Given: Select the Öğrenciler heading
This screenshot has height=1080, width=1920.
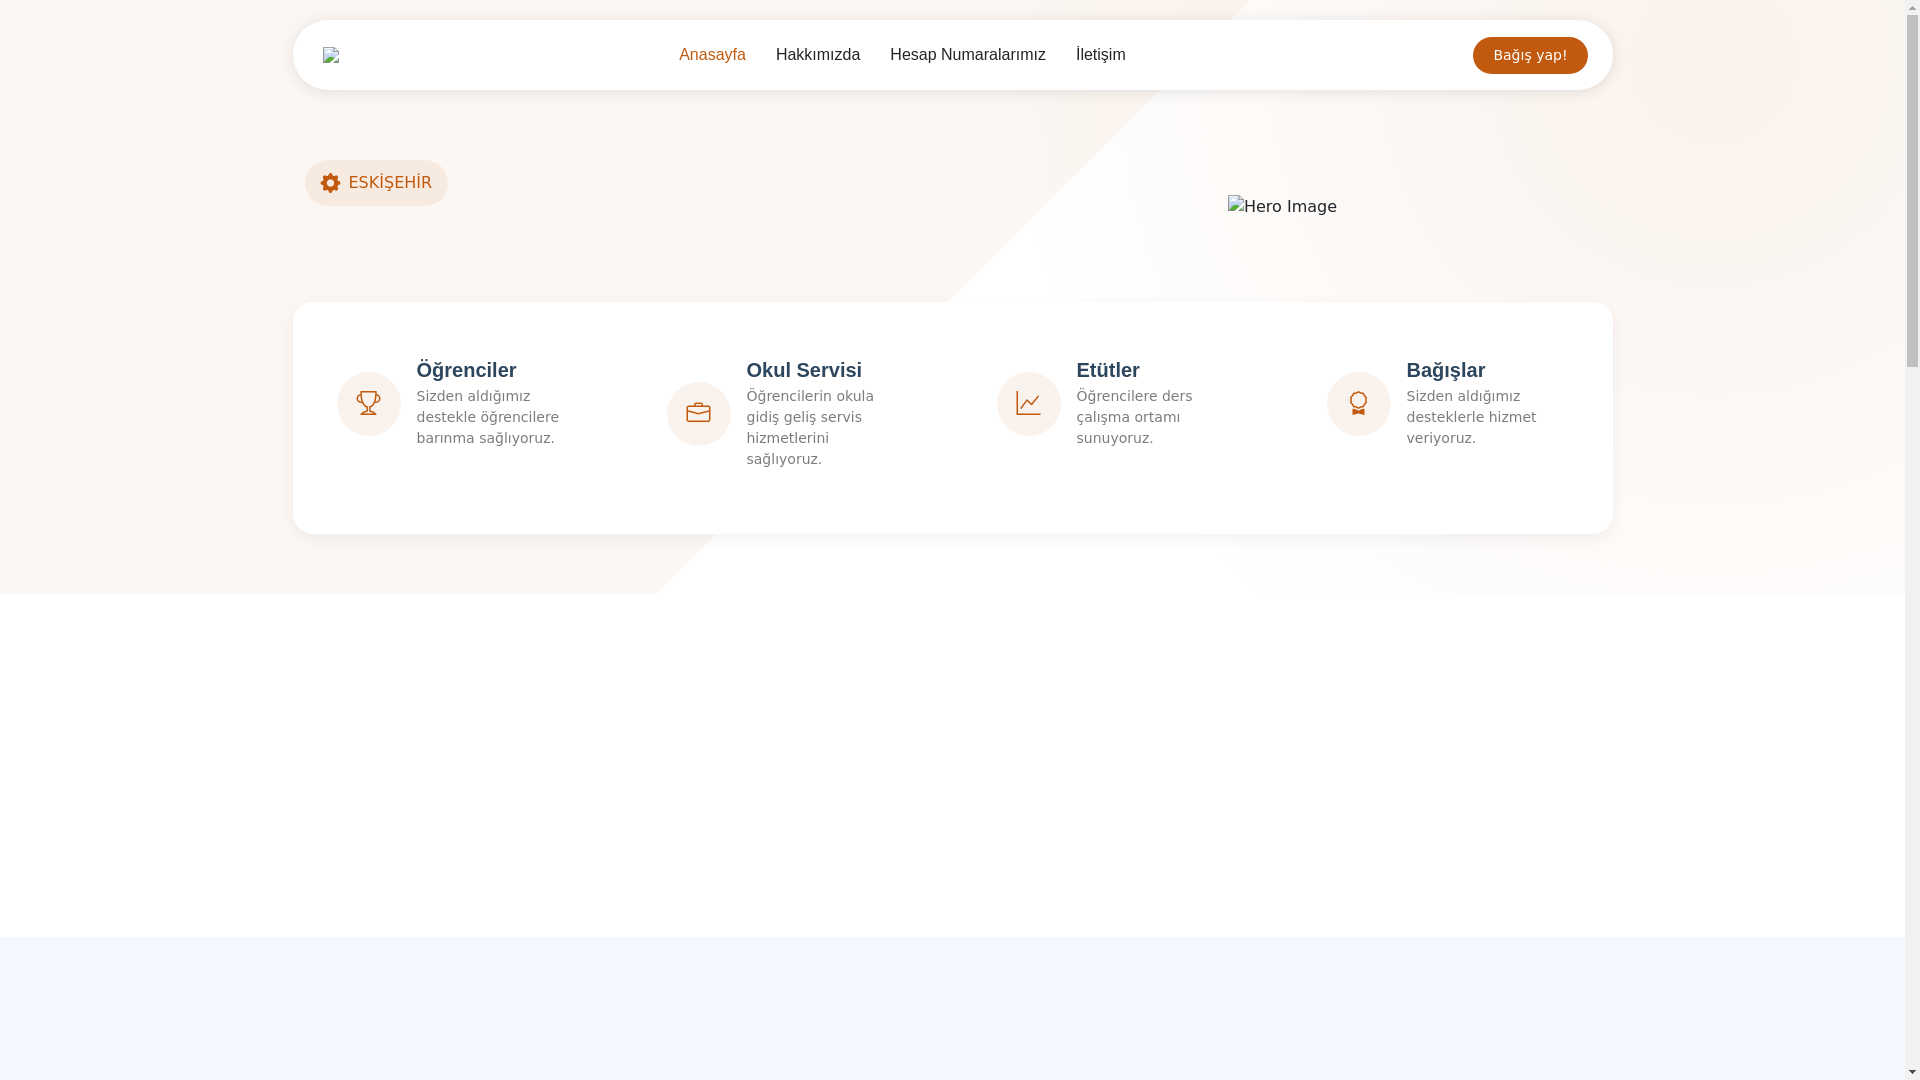Looking at the screenshot, I should 466,370.
